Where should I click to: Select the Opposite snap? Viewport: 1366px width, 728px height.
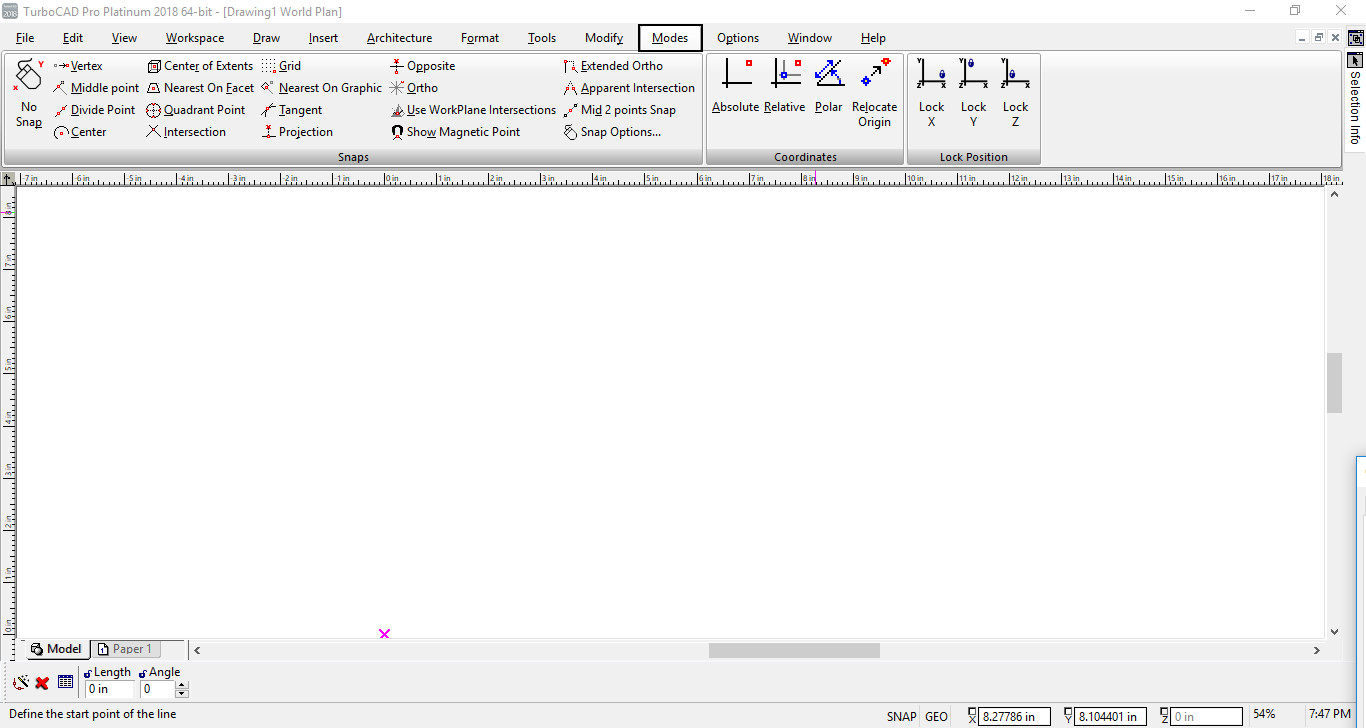coord(423,66)
